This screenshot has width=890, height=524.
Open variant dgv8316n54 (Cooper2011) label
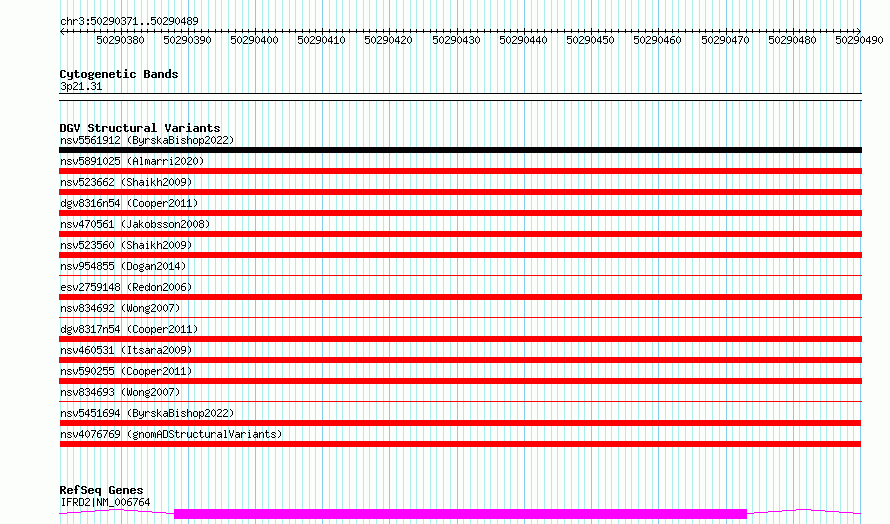tap(129, 203)
